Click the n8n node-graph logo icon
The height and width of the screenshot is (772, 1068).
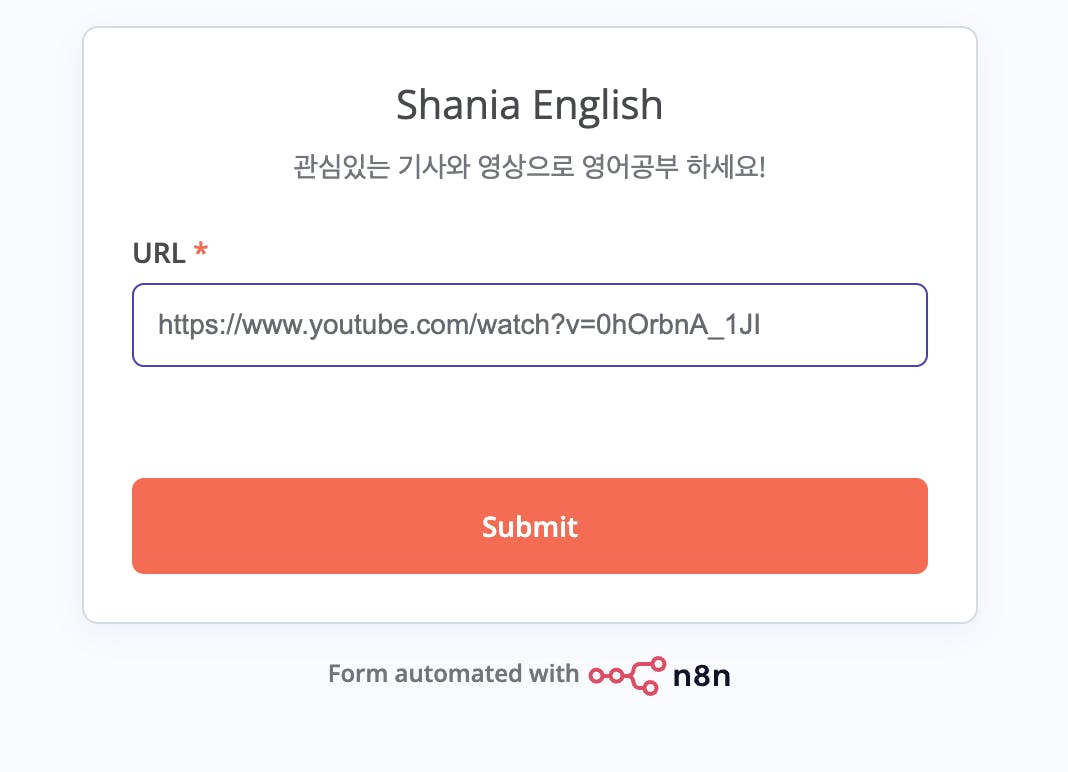point(627,675)
